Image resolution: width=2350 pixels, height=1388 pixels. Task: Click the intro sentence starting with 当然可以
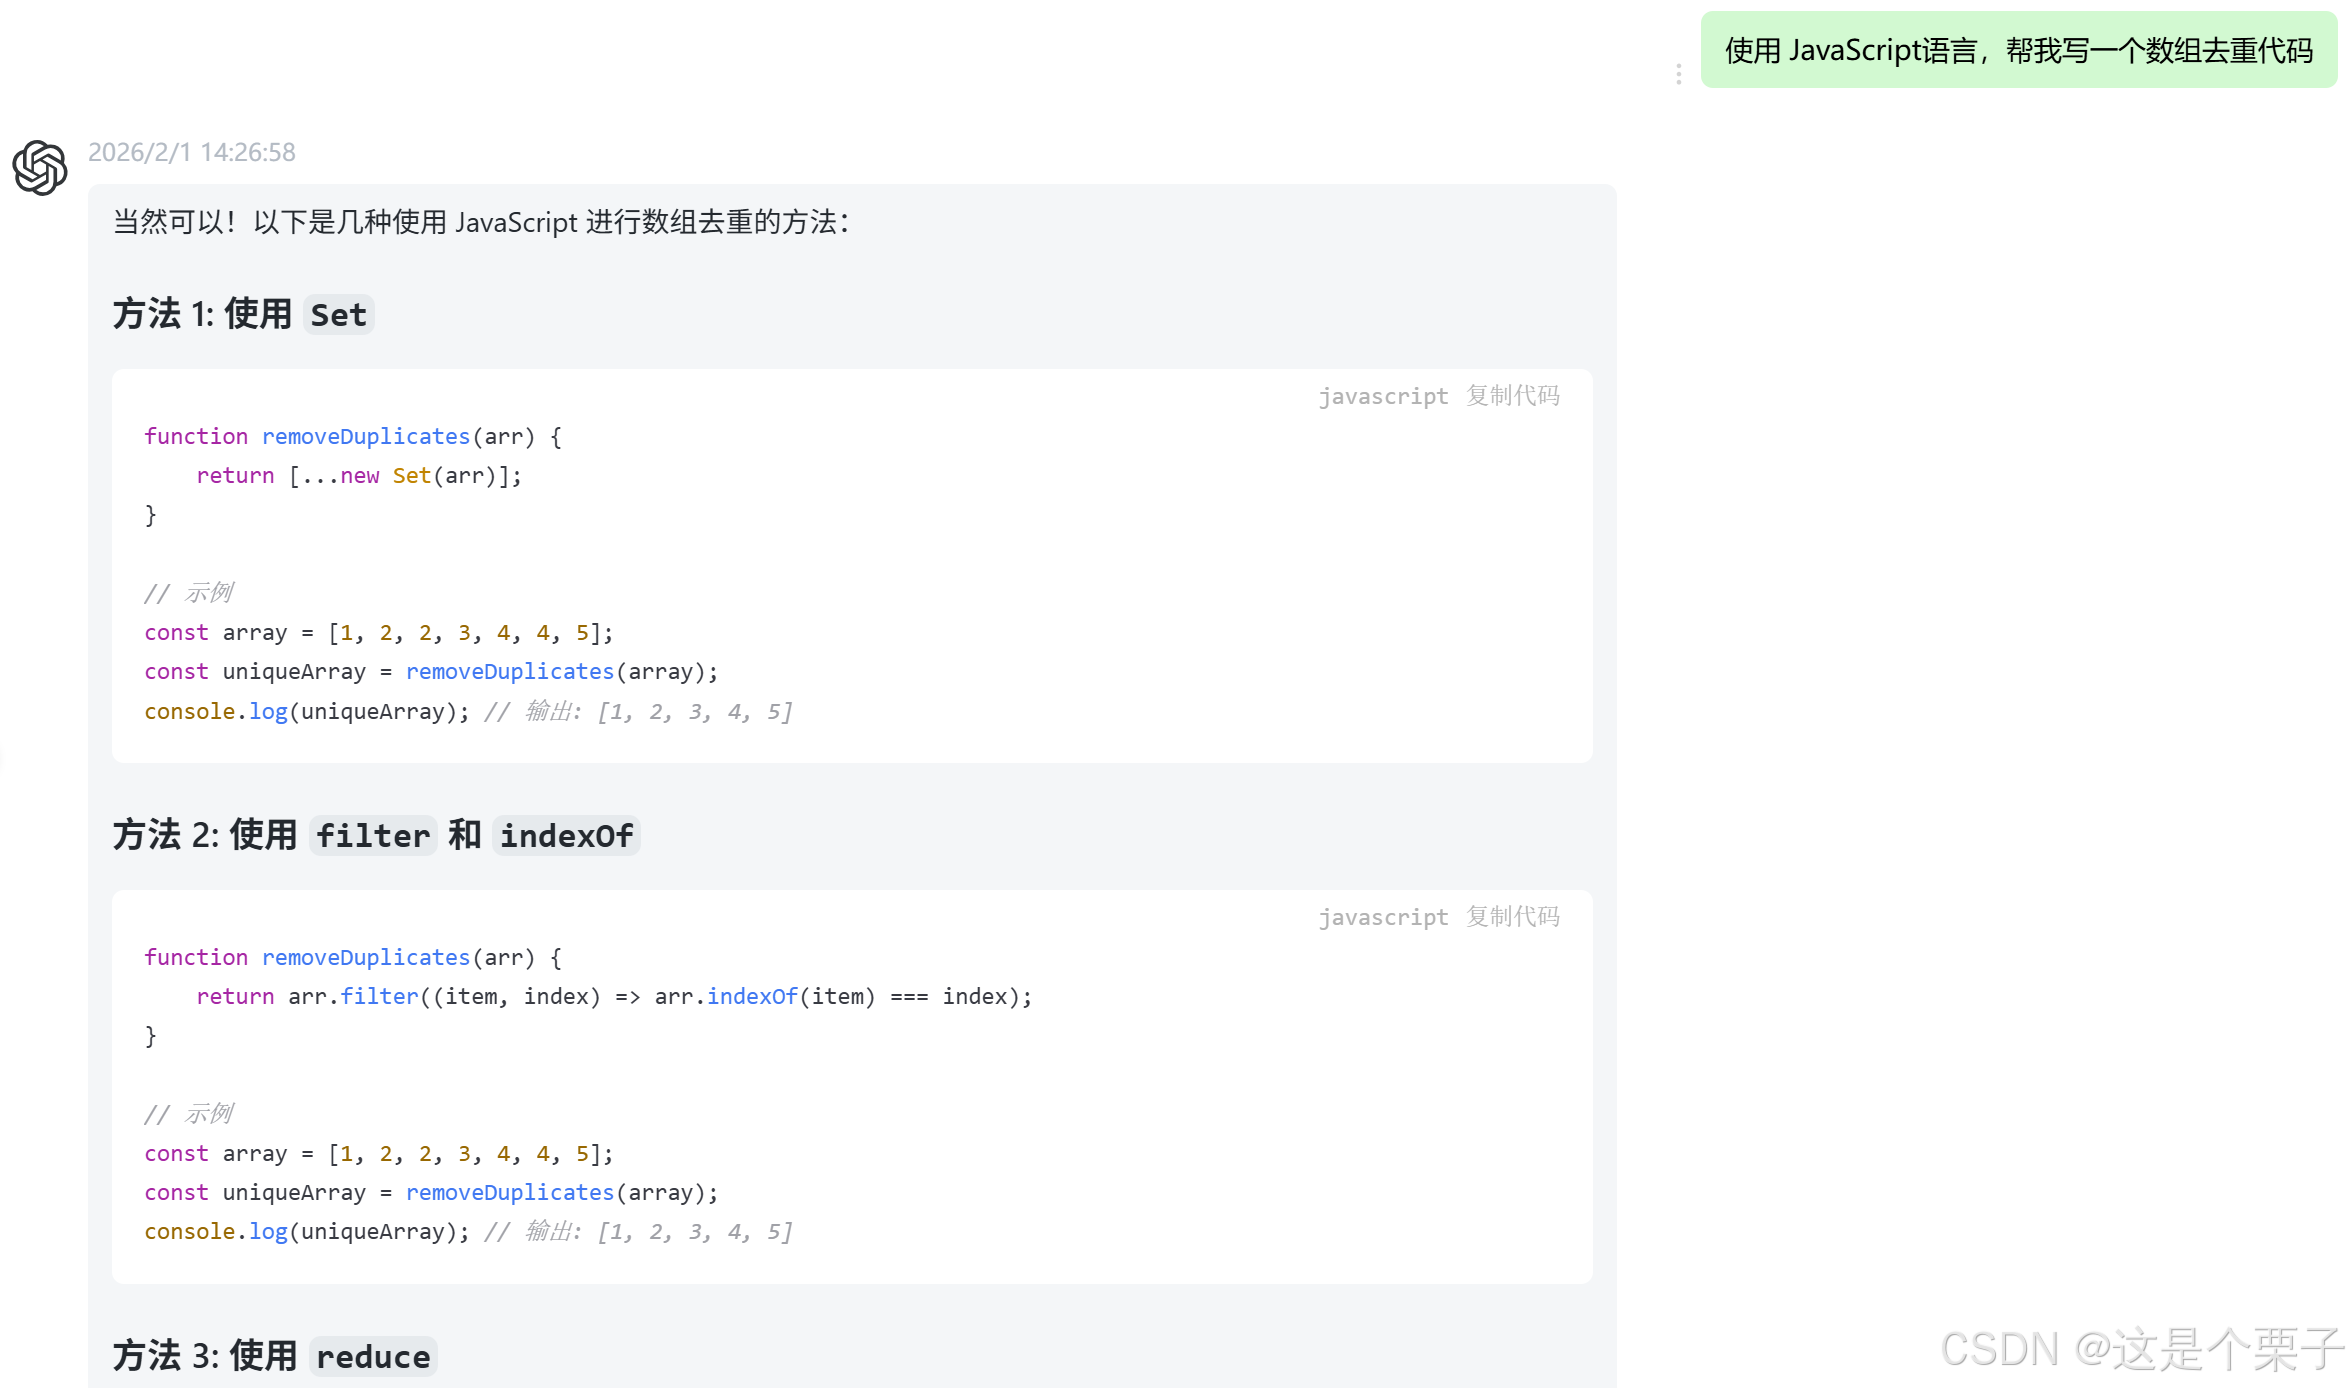coord(480,222)
